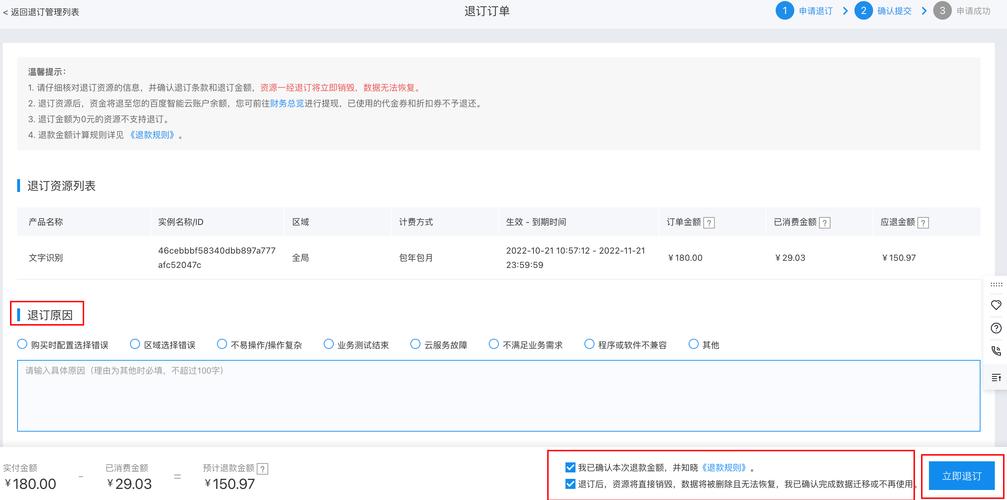This screenshot has width=1007, height=500.
Task: Click the heart favorite icon in right sidebar
Action: [996, 305]
